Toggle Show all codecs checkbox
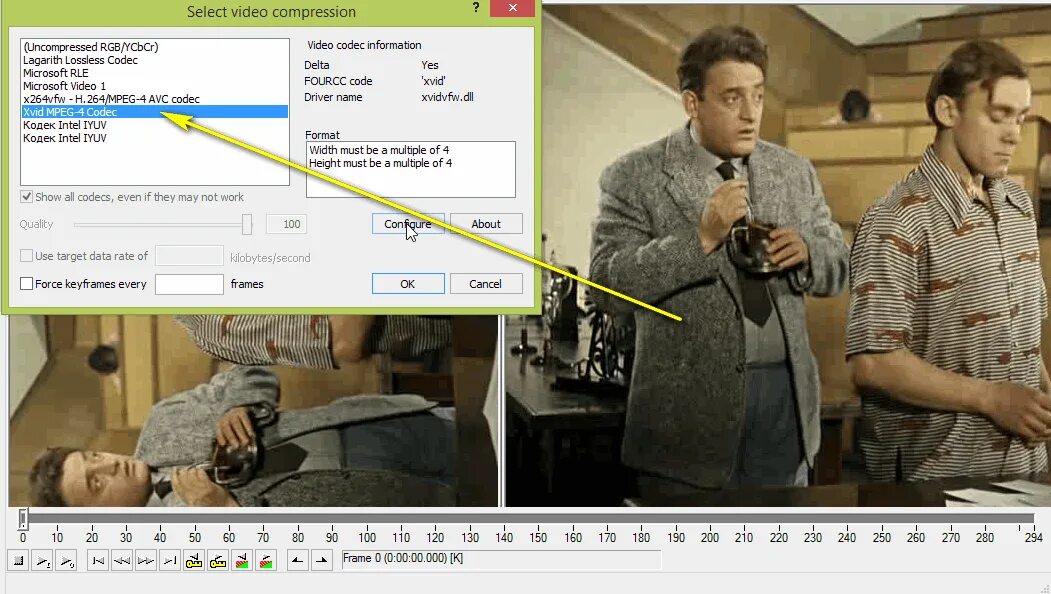The image size is (1051, 594). 26,196
